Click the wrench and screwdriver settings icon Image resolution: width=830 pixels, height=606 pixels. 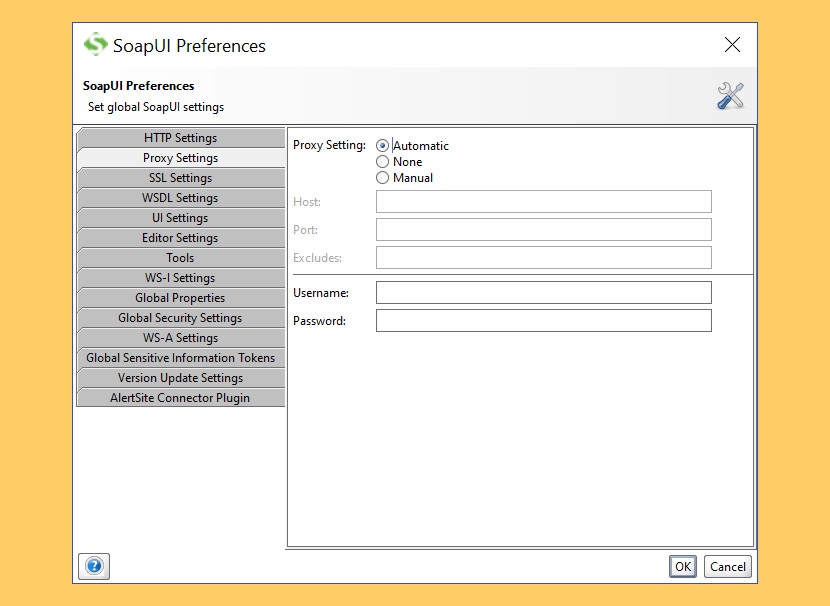[730, 95]
